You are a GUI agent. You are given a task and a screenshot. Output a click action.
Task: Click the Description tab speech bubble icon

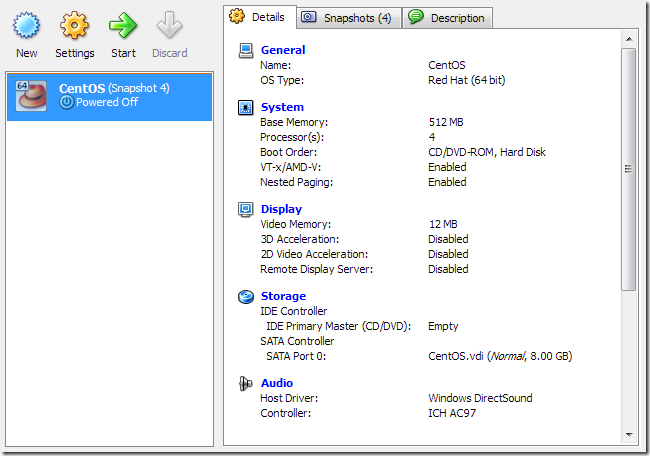pyautogui.click(x=415, y=17)
